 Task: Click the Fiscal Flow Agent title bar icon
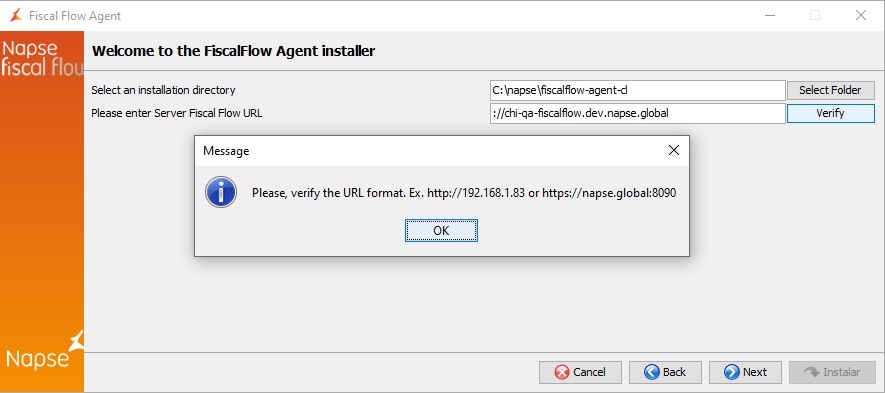(x=16, y=15)
